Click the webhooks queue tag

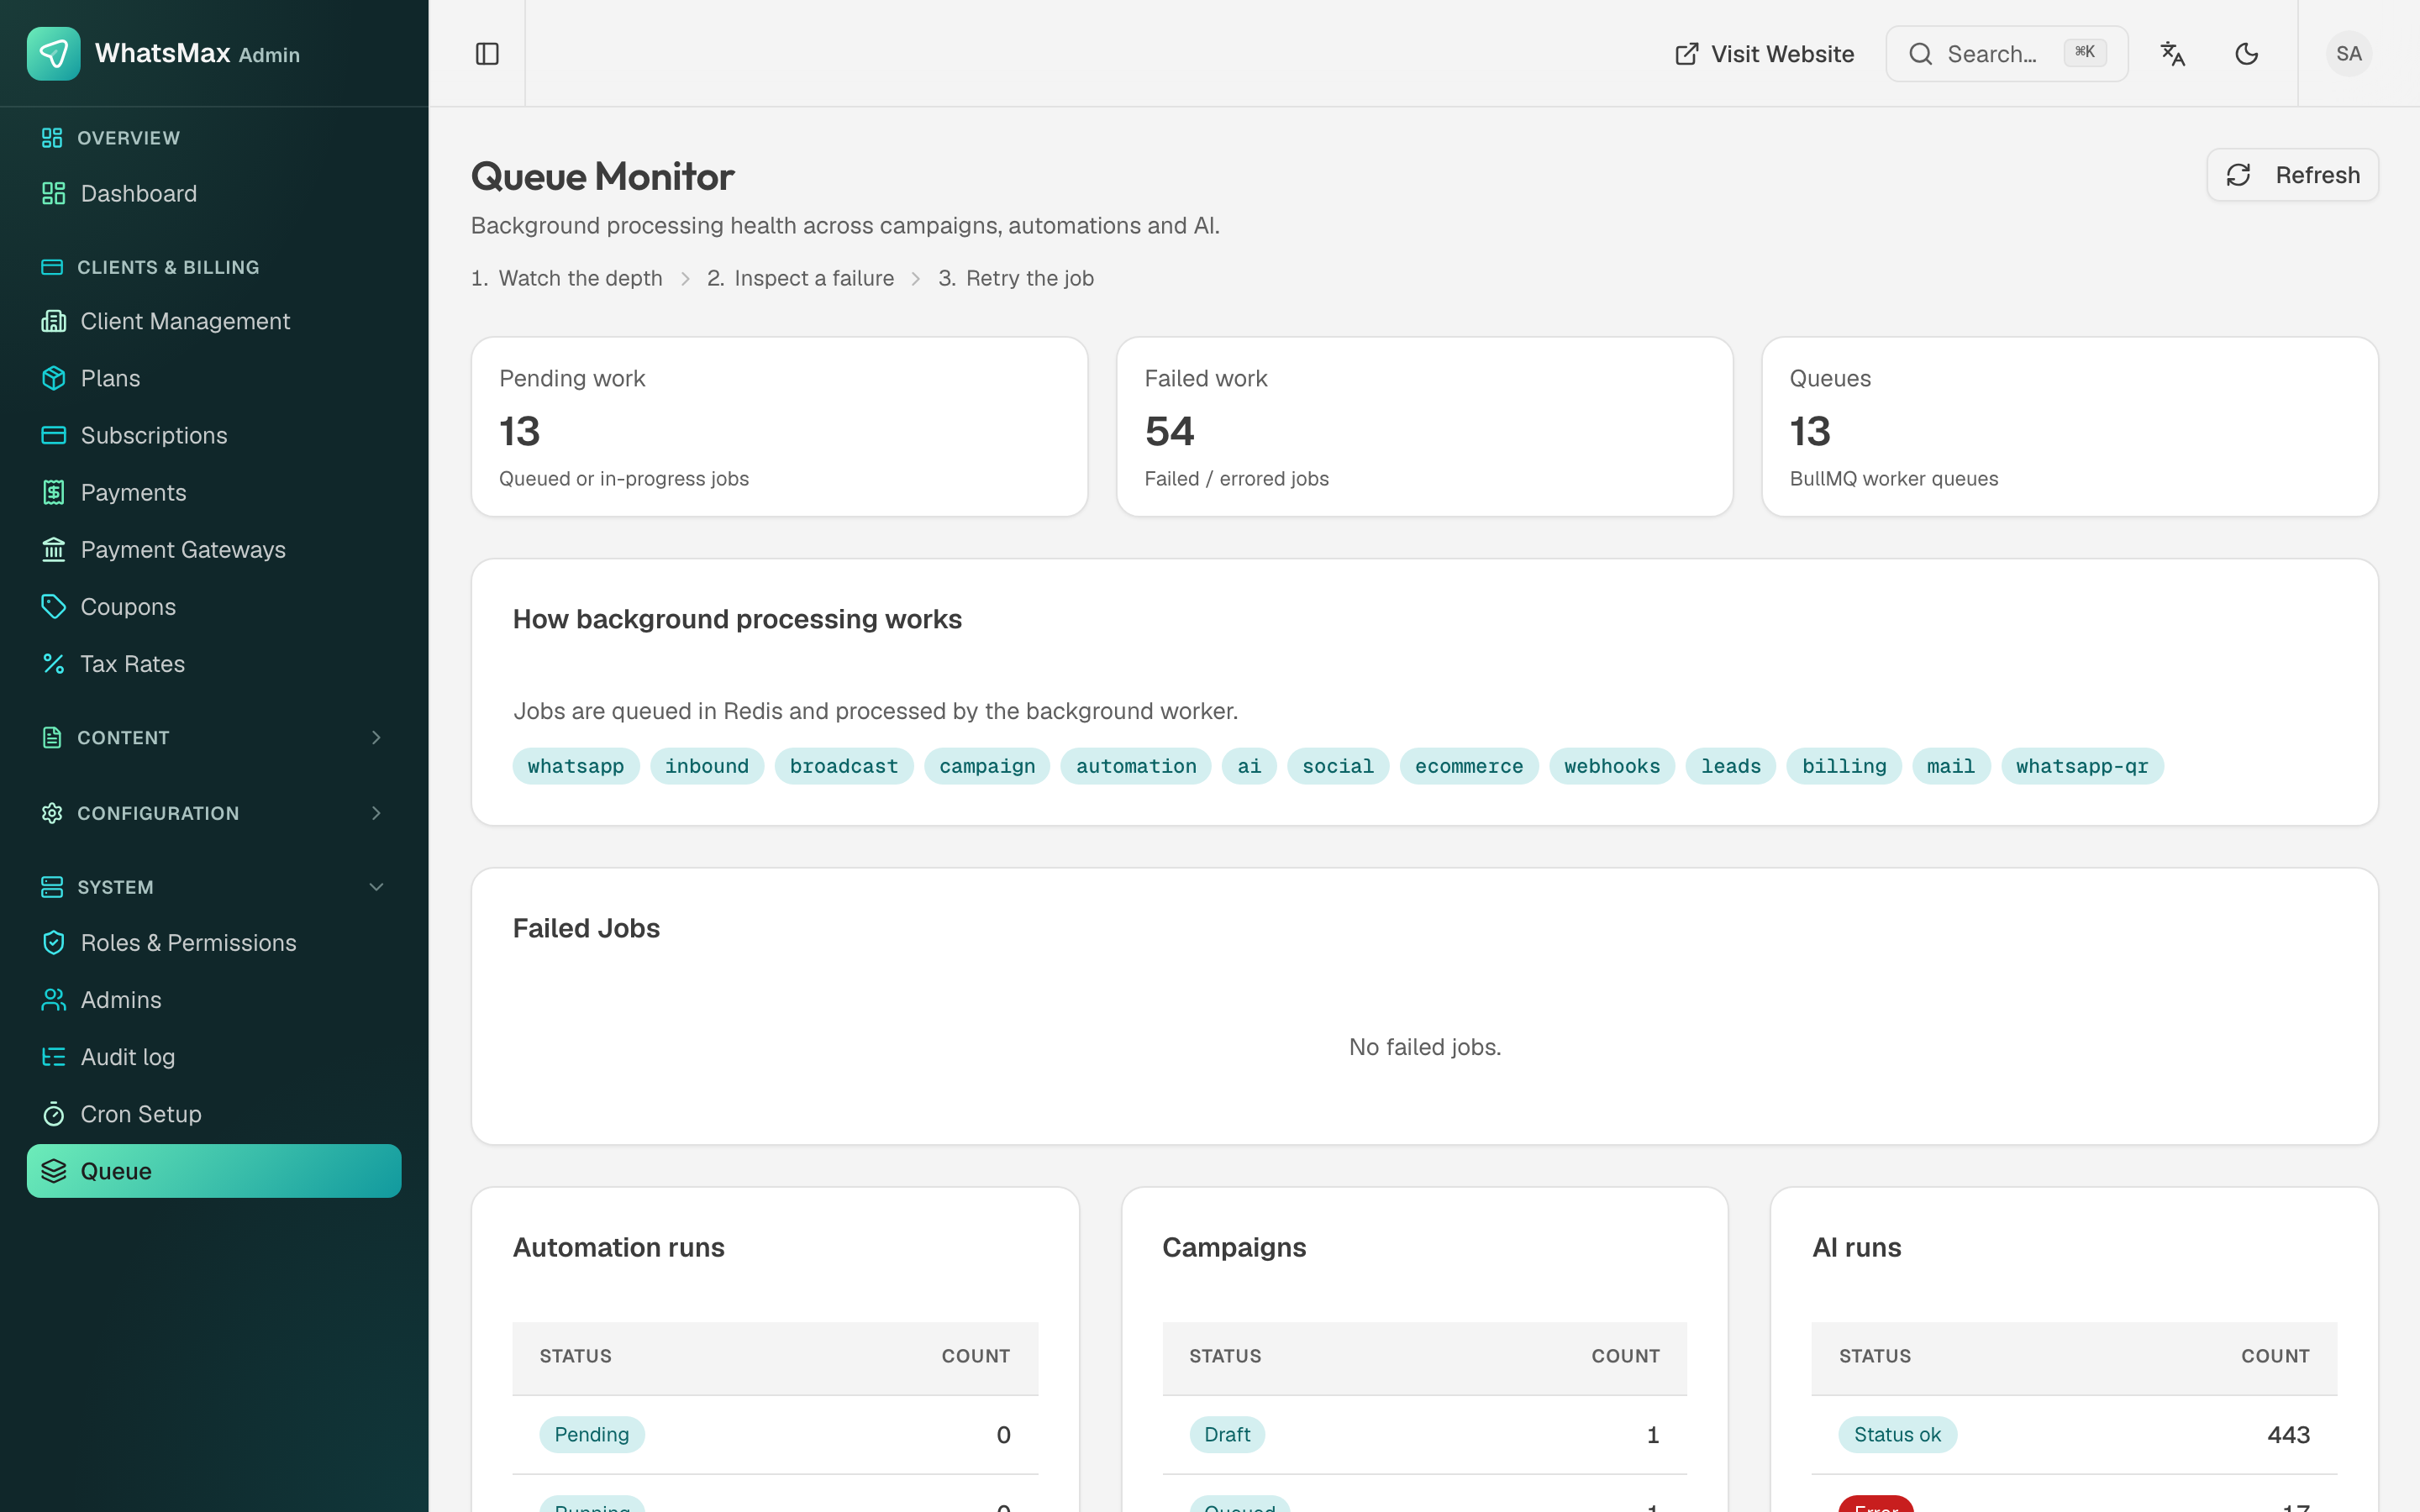click(1612, 766)
